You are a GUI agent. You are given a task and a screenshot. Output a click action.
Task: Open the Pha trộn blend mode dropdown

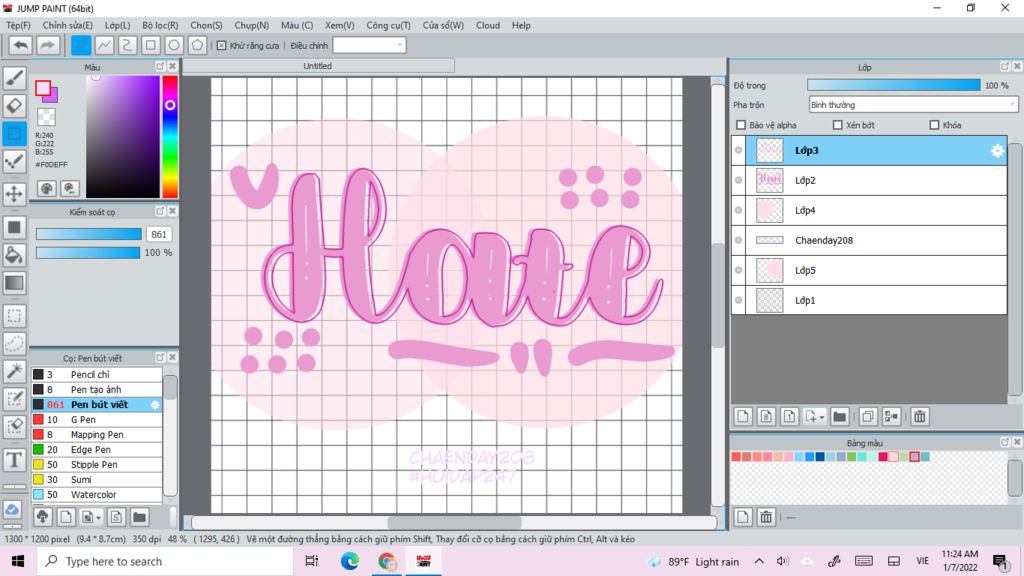[x=912, y=104]
